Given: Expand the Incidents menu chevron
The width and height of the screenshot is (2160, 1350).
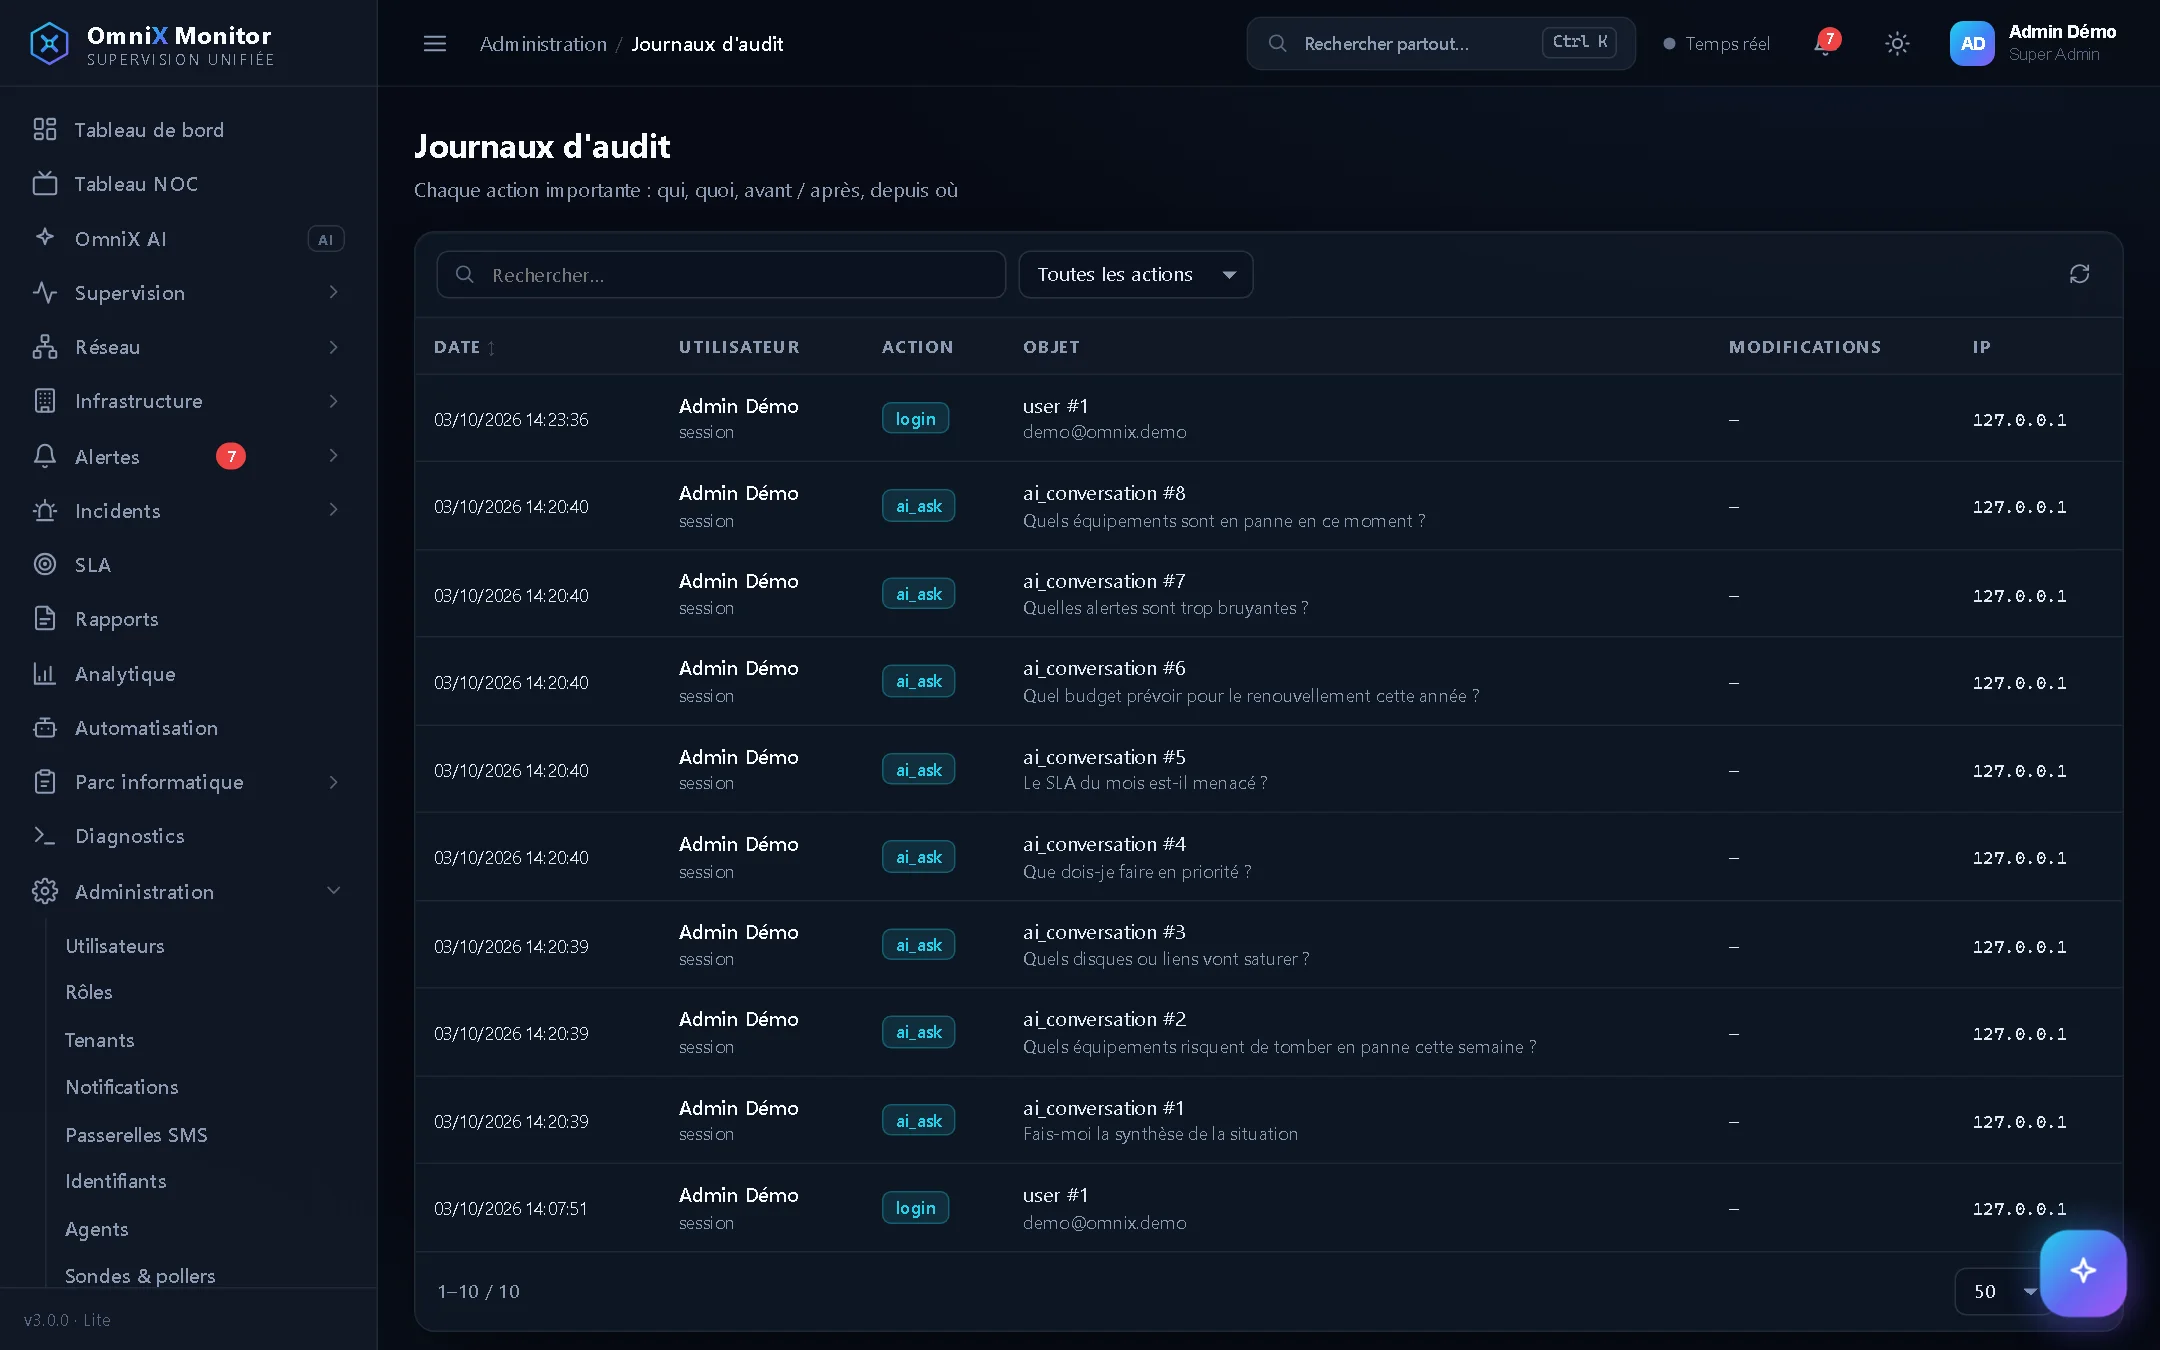Looking at the screenshot, I should [x=333, y=509].
